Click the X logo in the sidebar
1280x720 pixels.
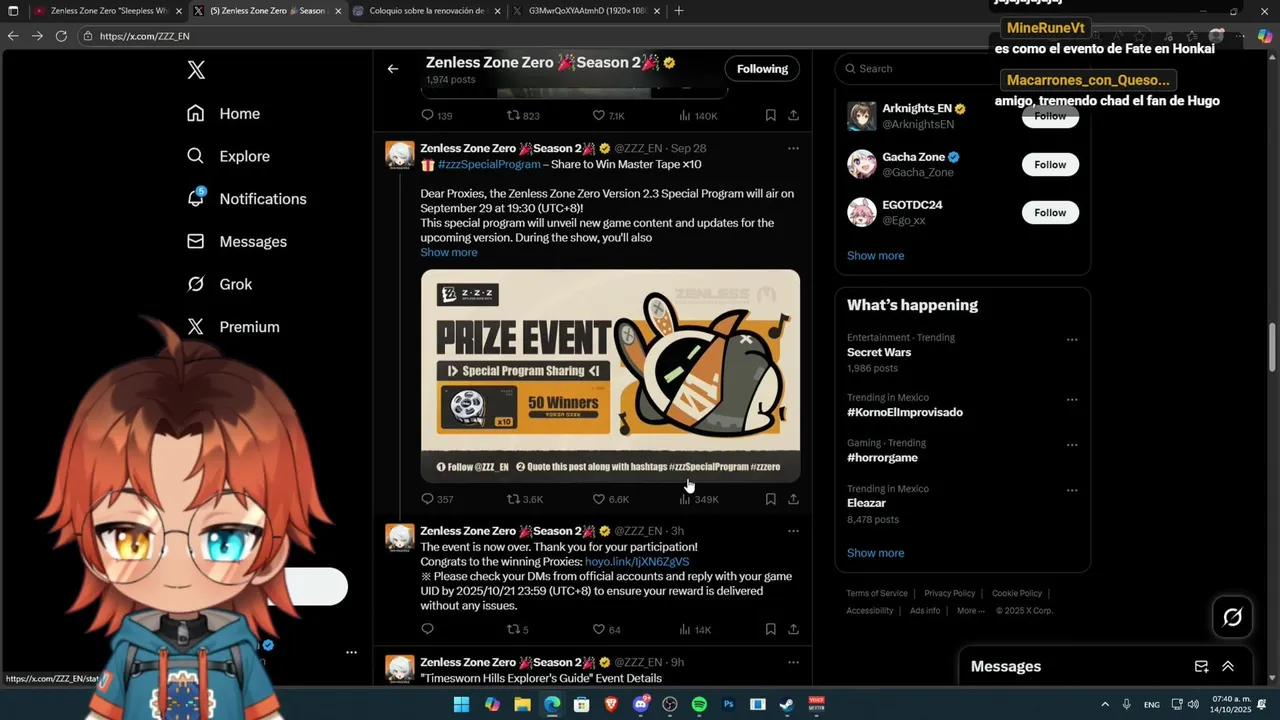[x=196, y=70]
